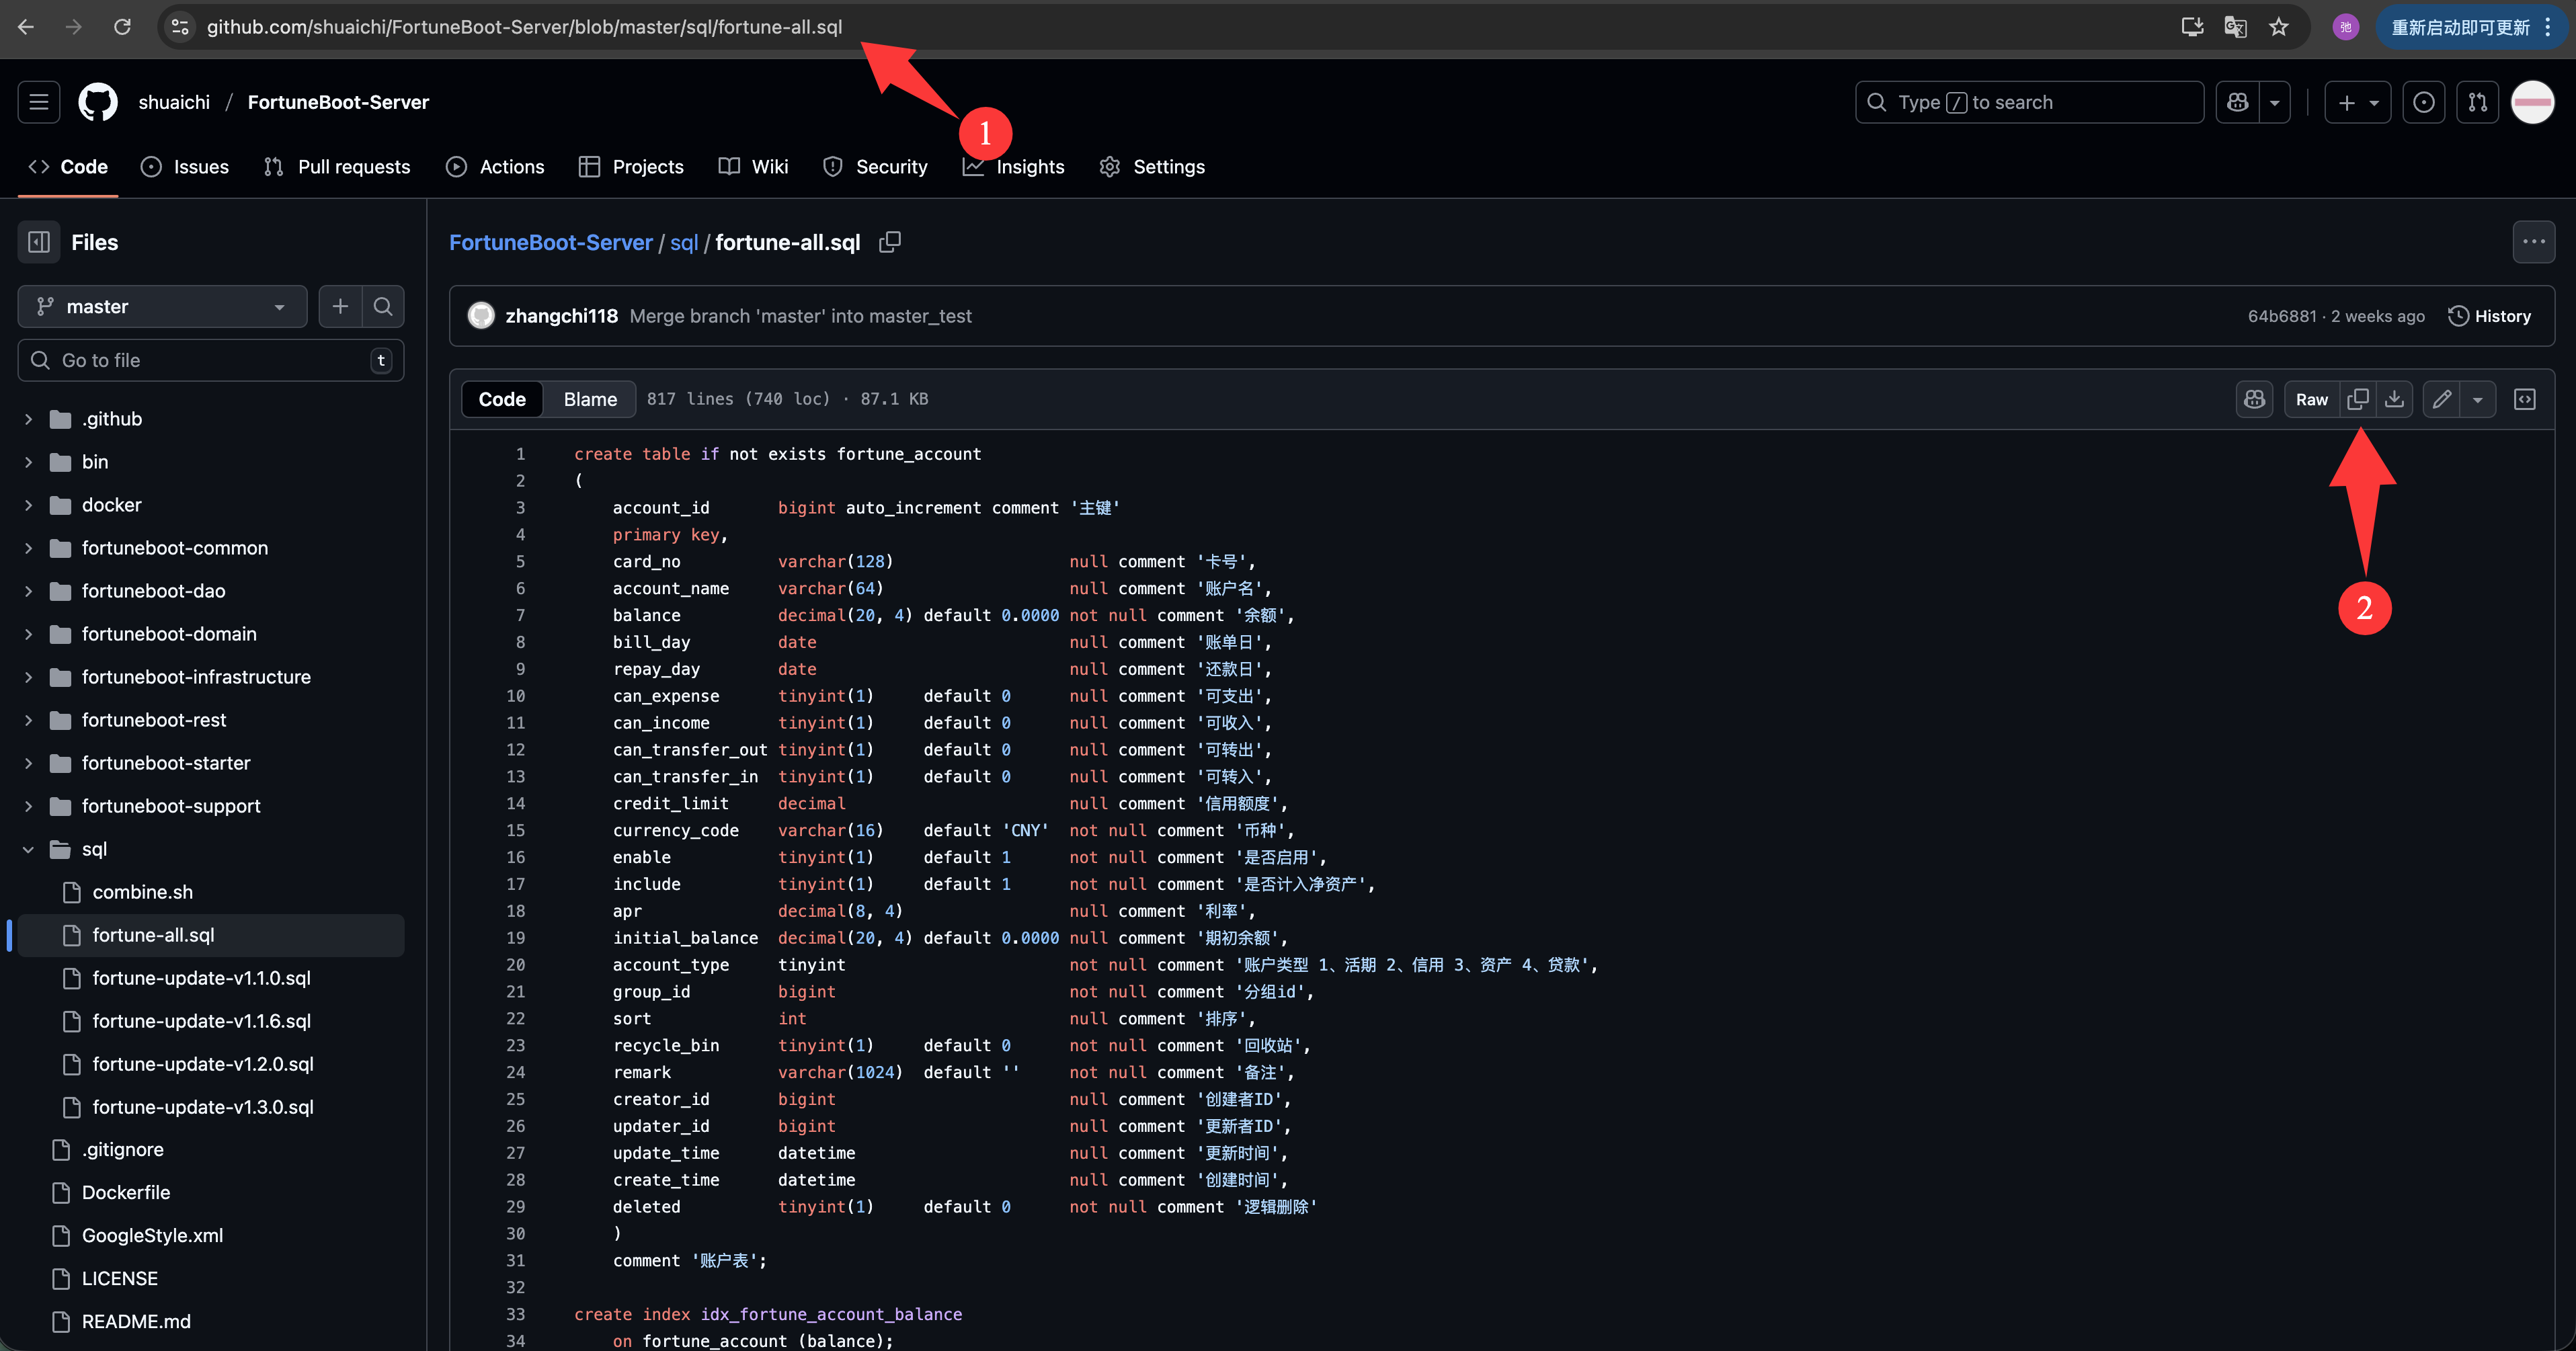Download the raw file
Viewport: 2576px width, 1351px height.
click(2394, 399)
